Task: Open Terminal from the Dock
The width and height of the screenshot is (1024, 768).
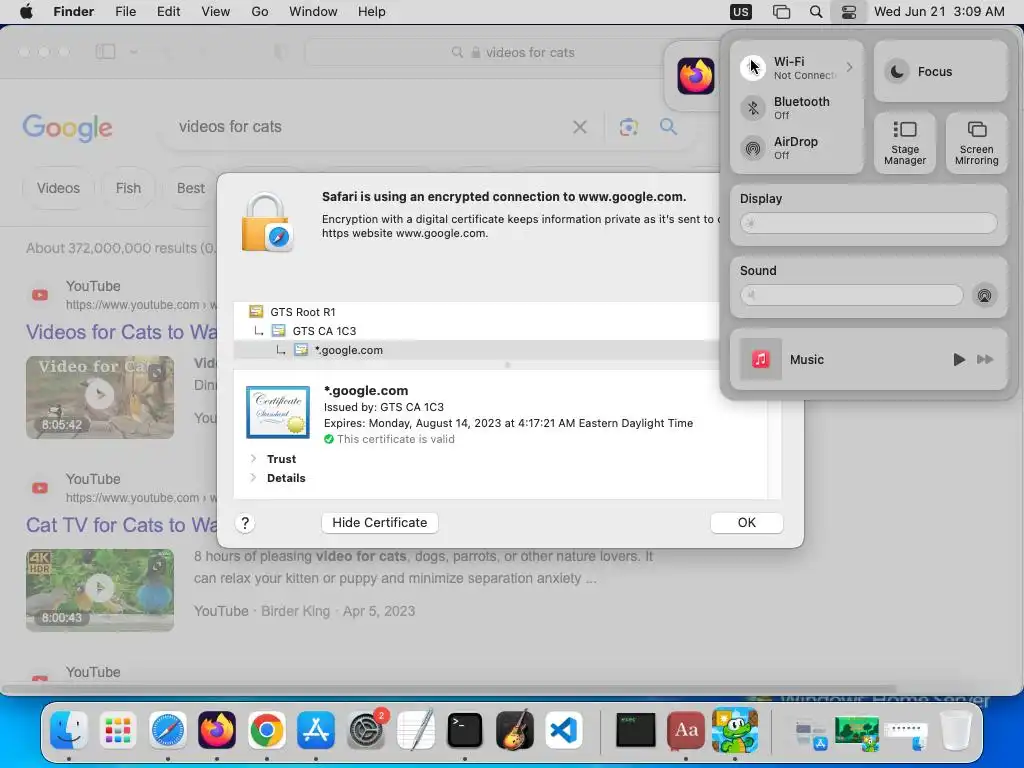Action: coord(465,729)
